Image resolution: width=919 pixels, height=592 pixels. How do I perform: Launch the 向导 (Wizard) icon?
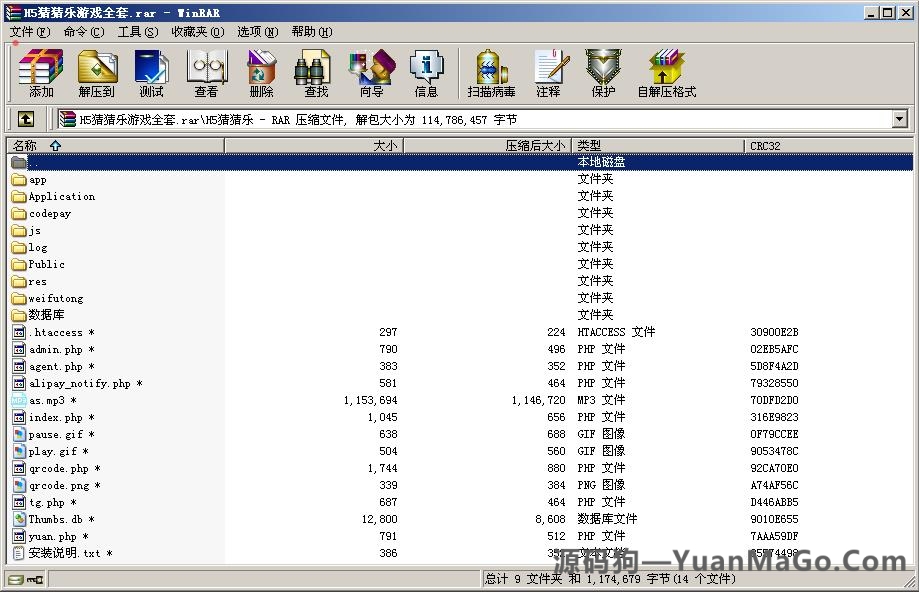coord(371,72)
